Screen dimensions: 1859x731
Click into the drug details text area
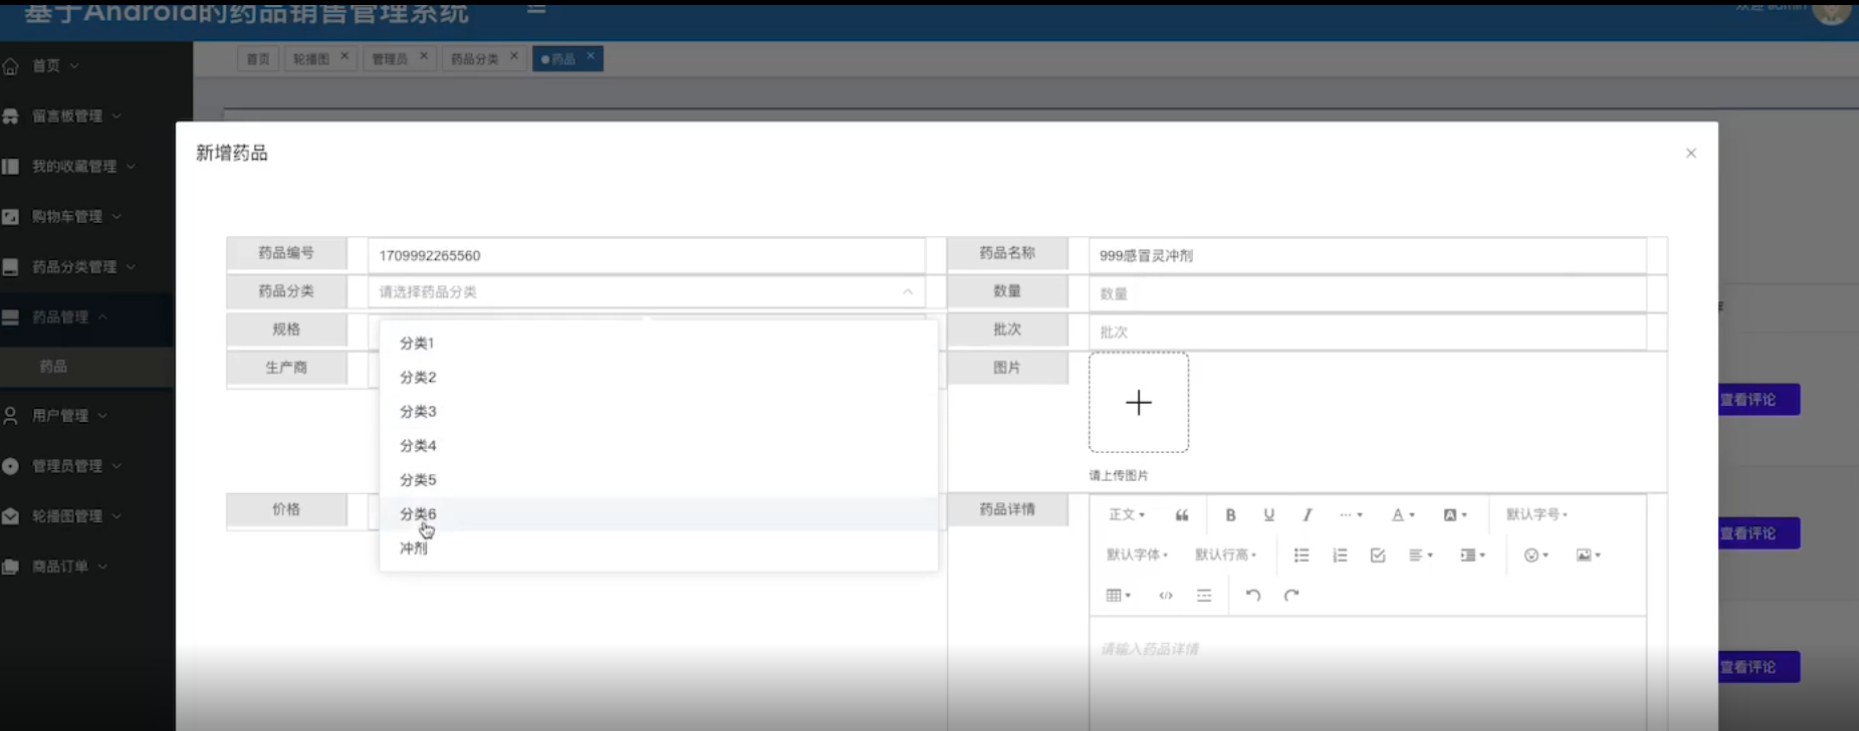coord(1367,673)
